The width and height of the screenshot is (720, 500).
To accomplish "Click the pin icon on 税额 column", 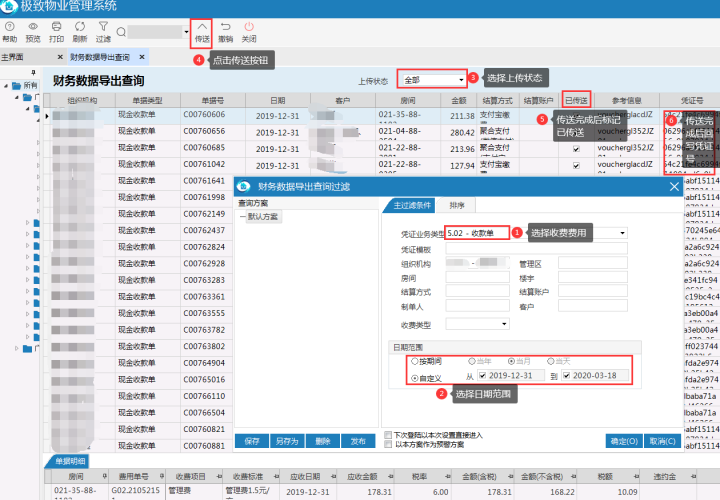I will click(x=636, y=476).
